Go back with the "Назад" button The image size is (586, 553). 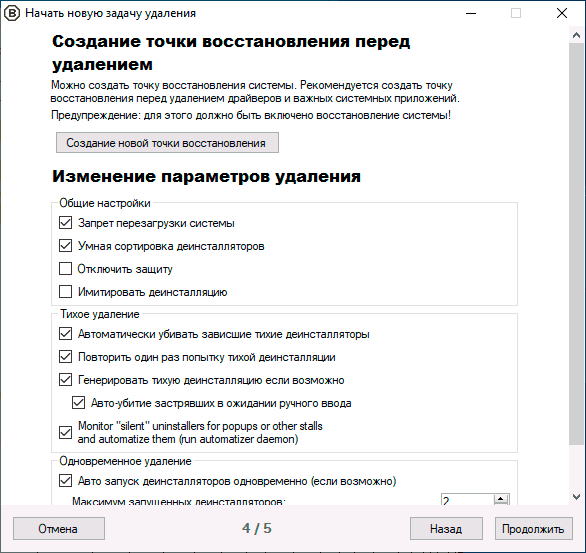coord(446,529)
